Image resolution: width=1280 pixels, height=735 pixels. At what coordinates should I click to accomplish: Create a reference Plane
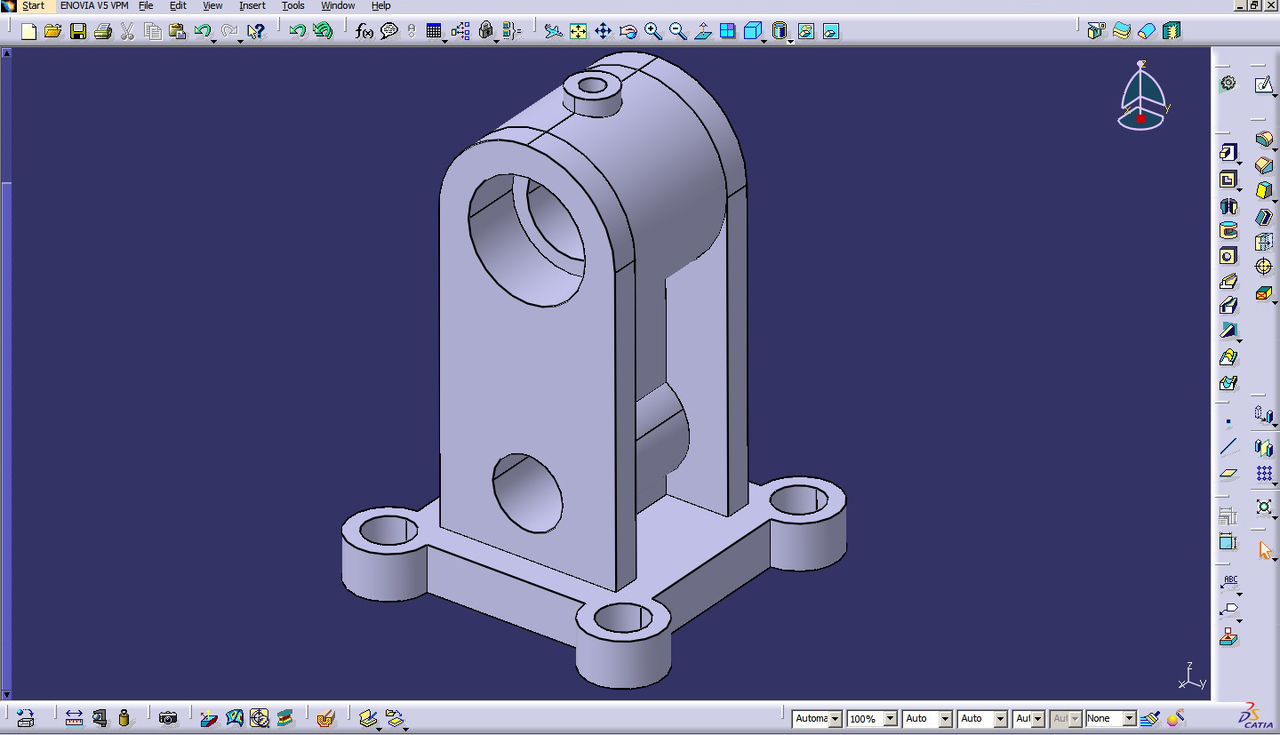[1228, 473]
